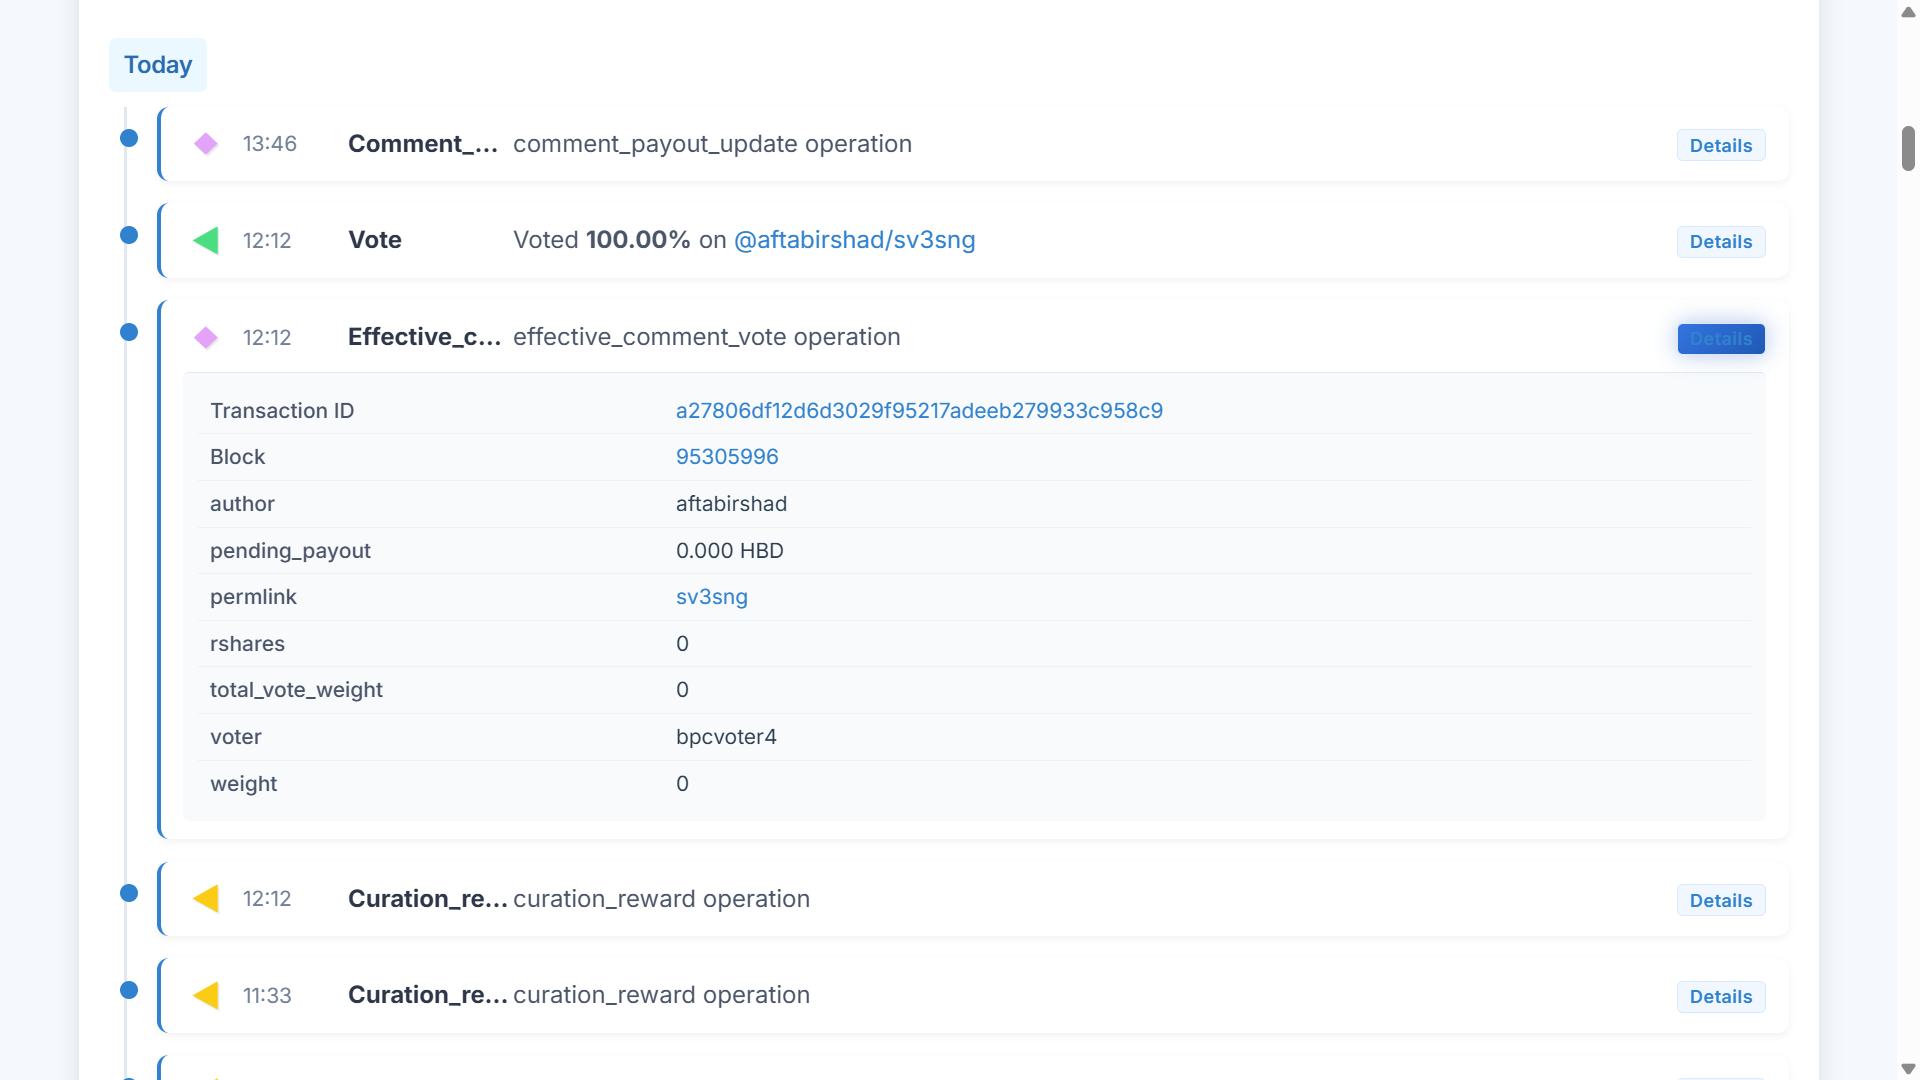Click the total_vote_weight label
Screen dimensions: 1920x1080
[296, 690]
